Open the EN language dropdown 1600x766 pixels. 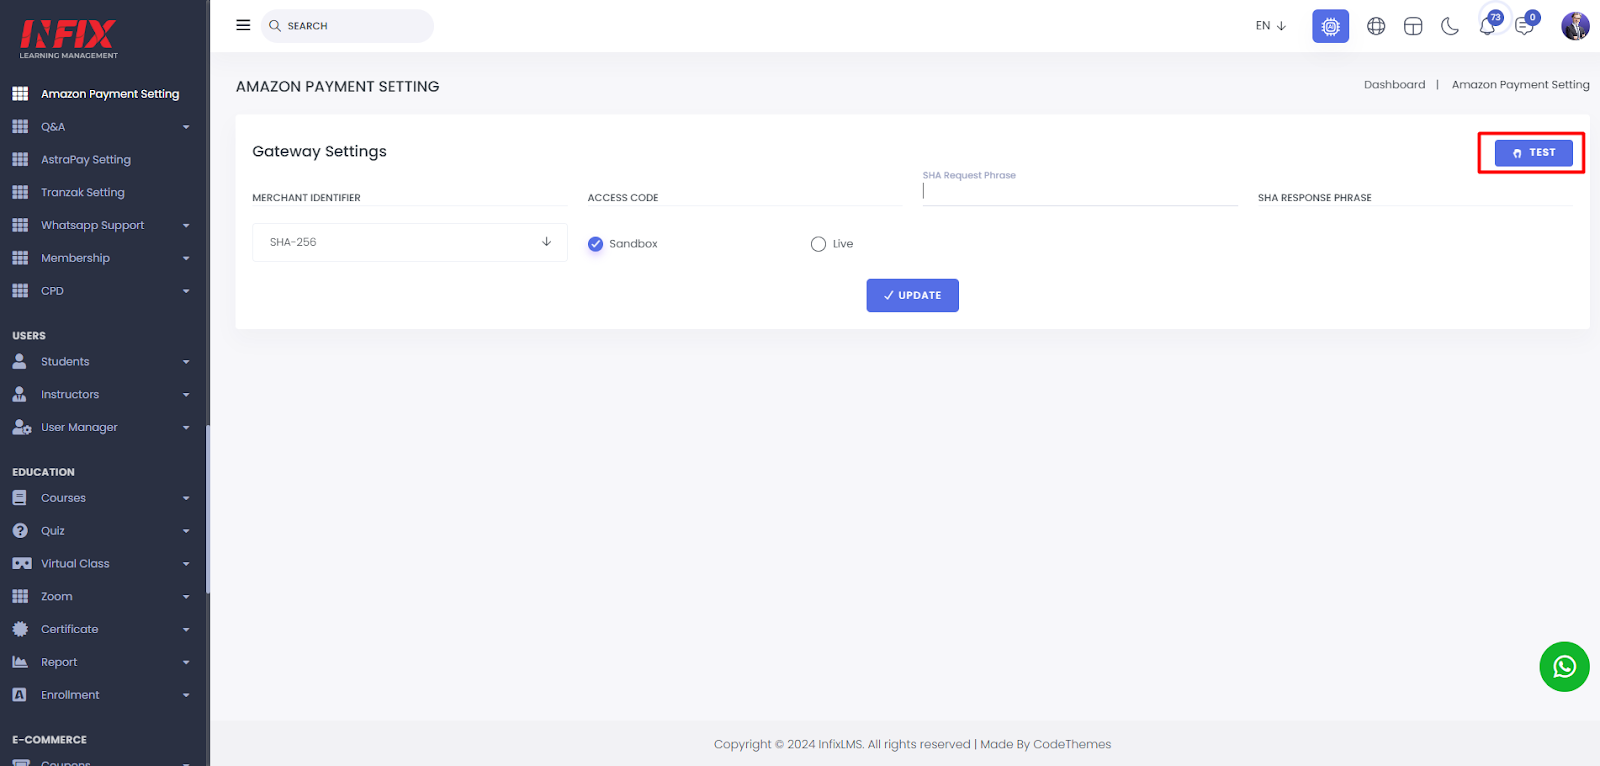pyautogui.click(x=1270, y=26)
